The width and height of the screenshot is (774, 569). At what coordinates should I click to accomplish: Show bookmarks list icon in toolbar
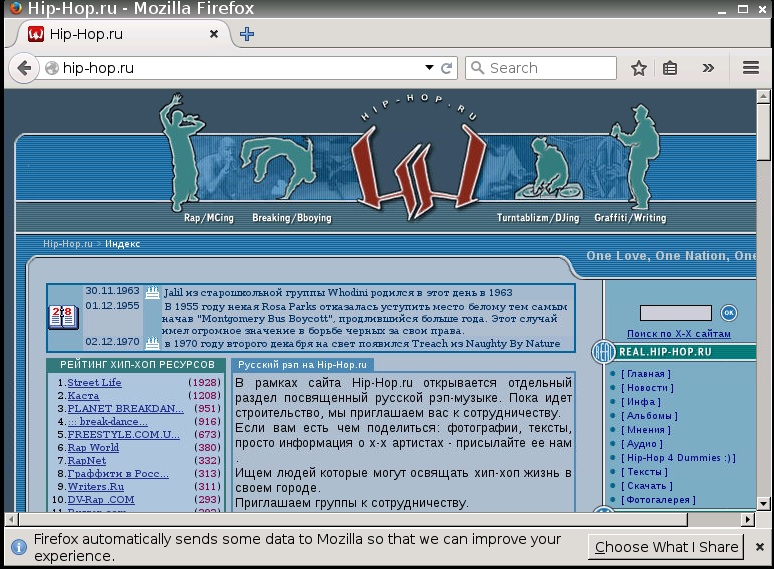pos(670,68)
